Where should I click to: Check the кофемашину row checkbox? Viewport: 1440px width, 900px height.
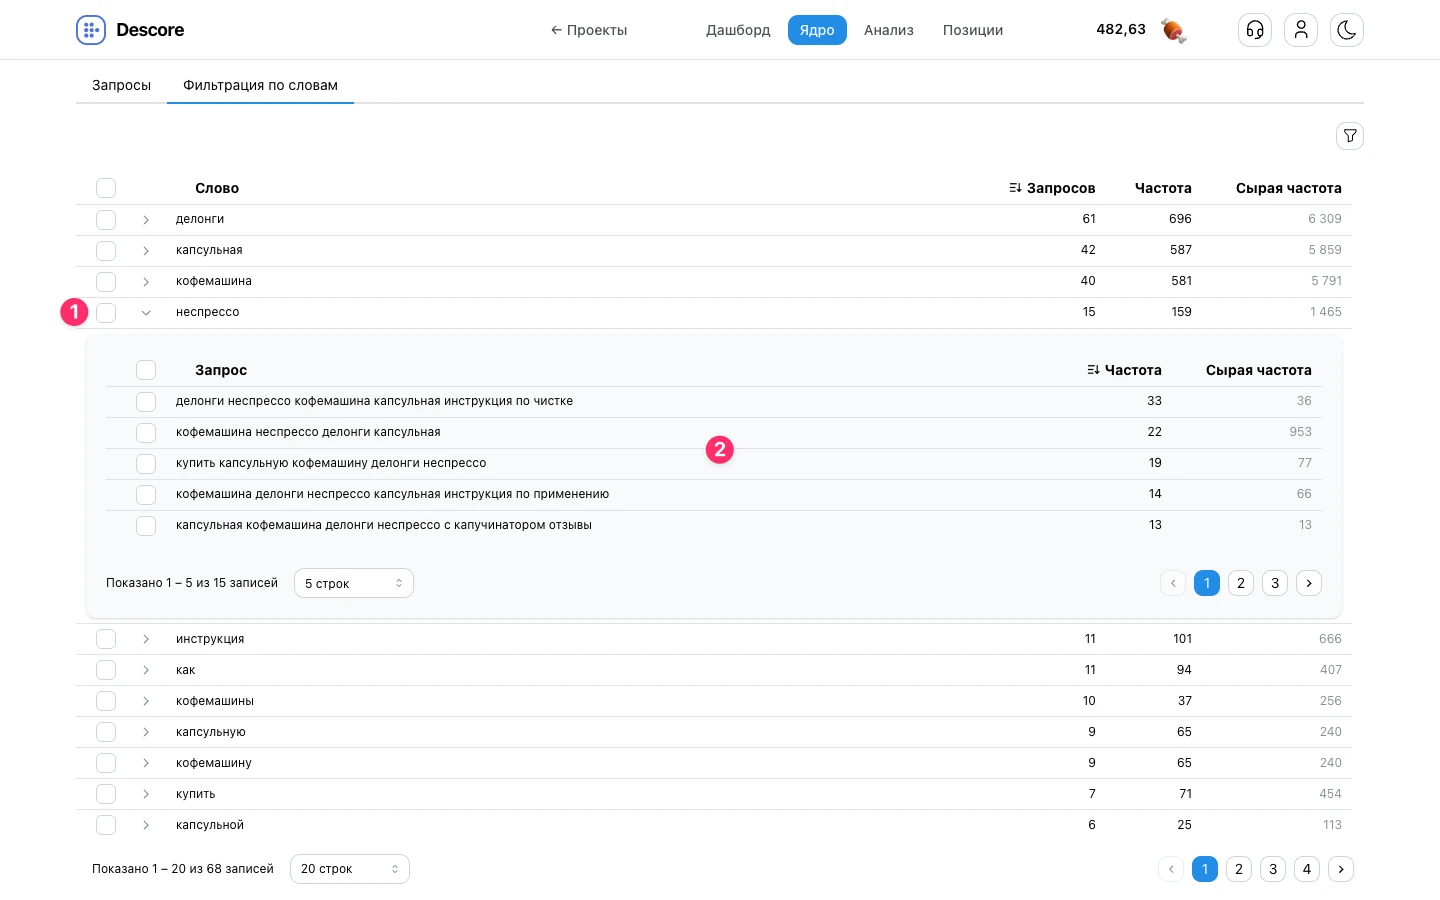click(106, 763)
